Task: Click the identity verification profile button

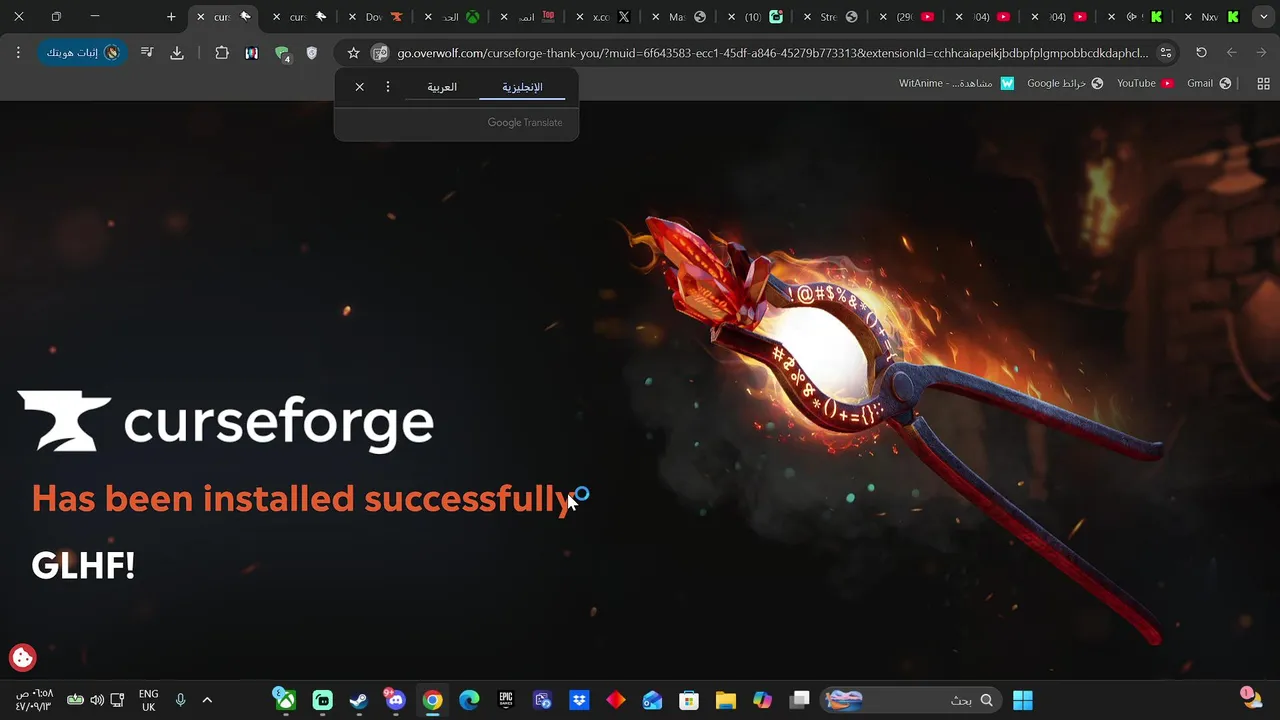Action: click(82, 53)
